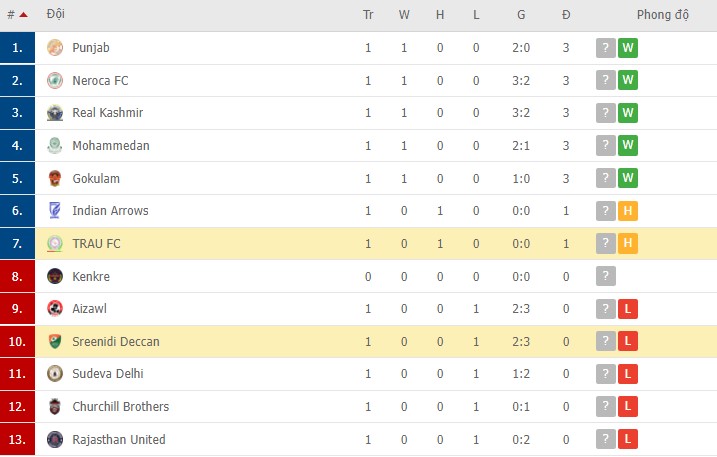Sort standings by the G goals header
Image resolution: width=717 pixels, height=457 pixels.
[x=520, y=15]
